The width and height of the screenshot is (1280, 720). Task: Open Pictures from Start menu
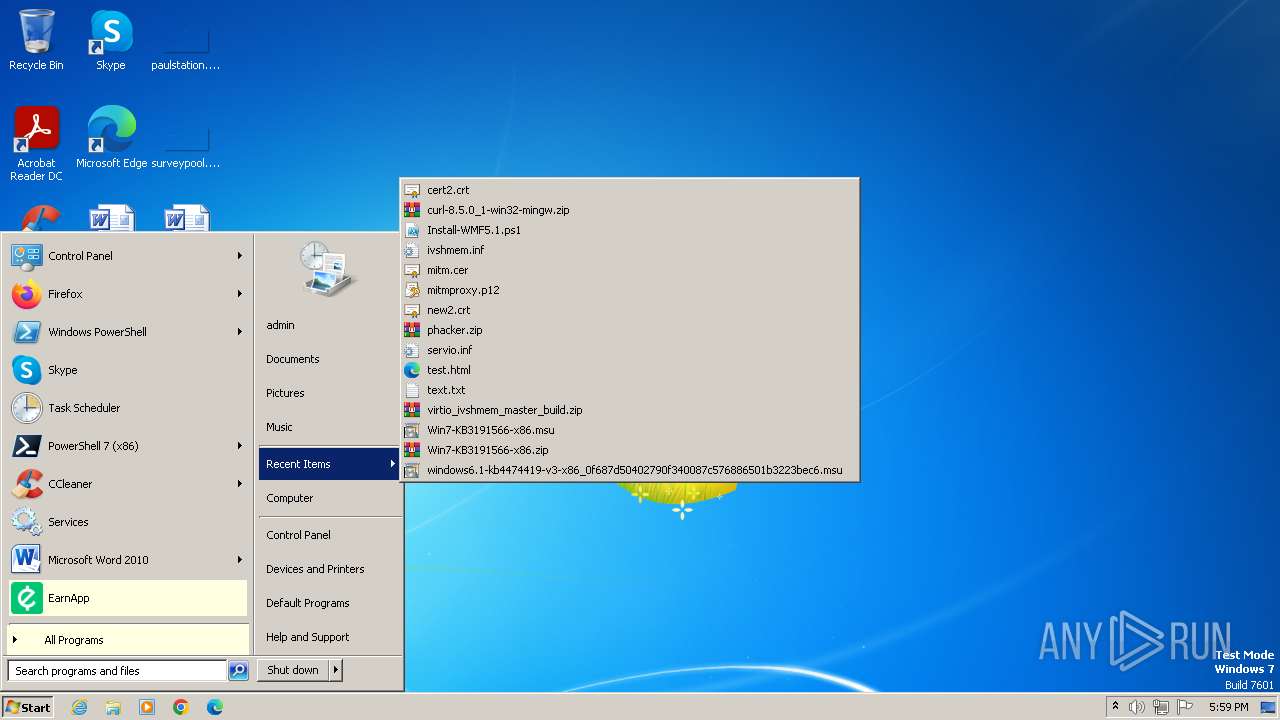(x=285, y=393)
